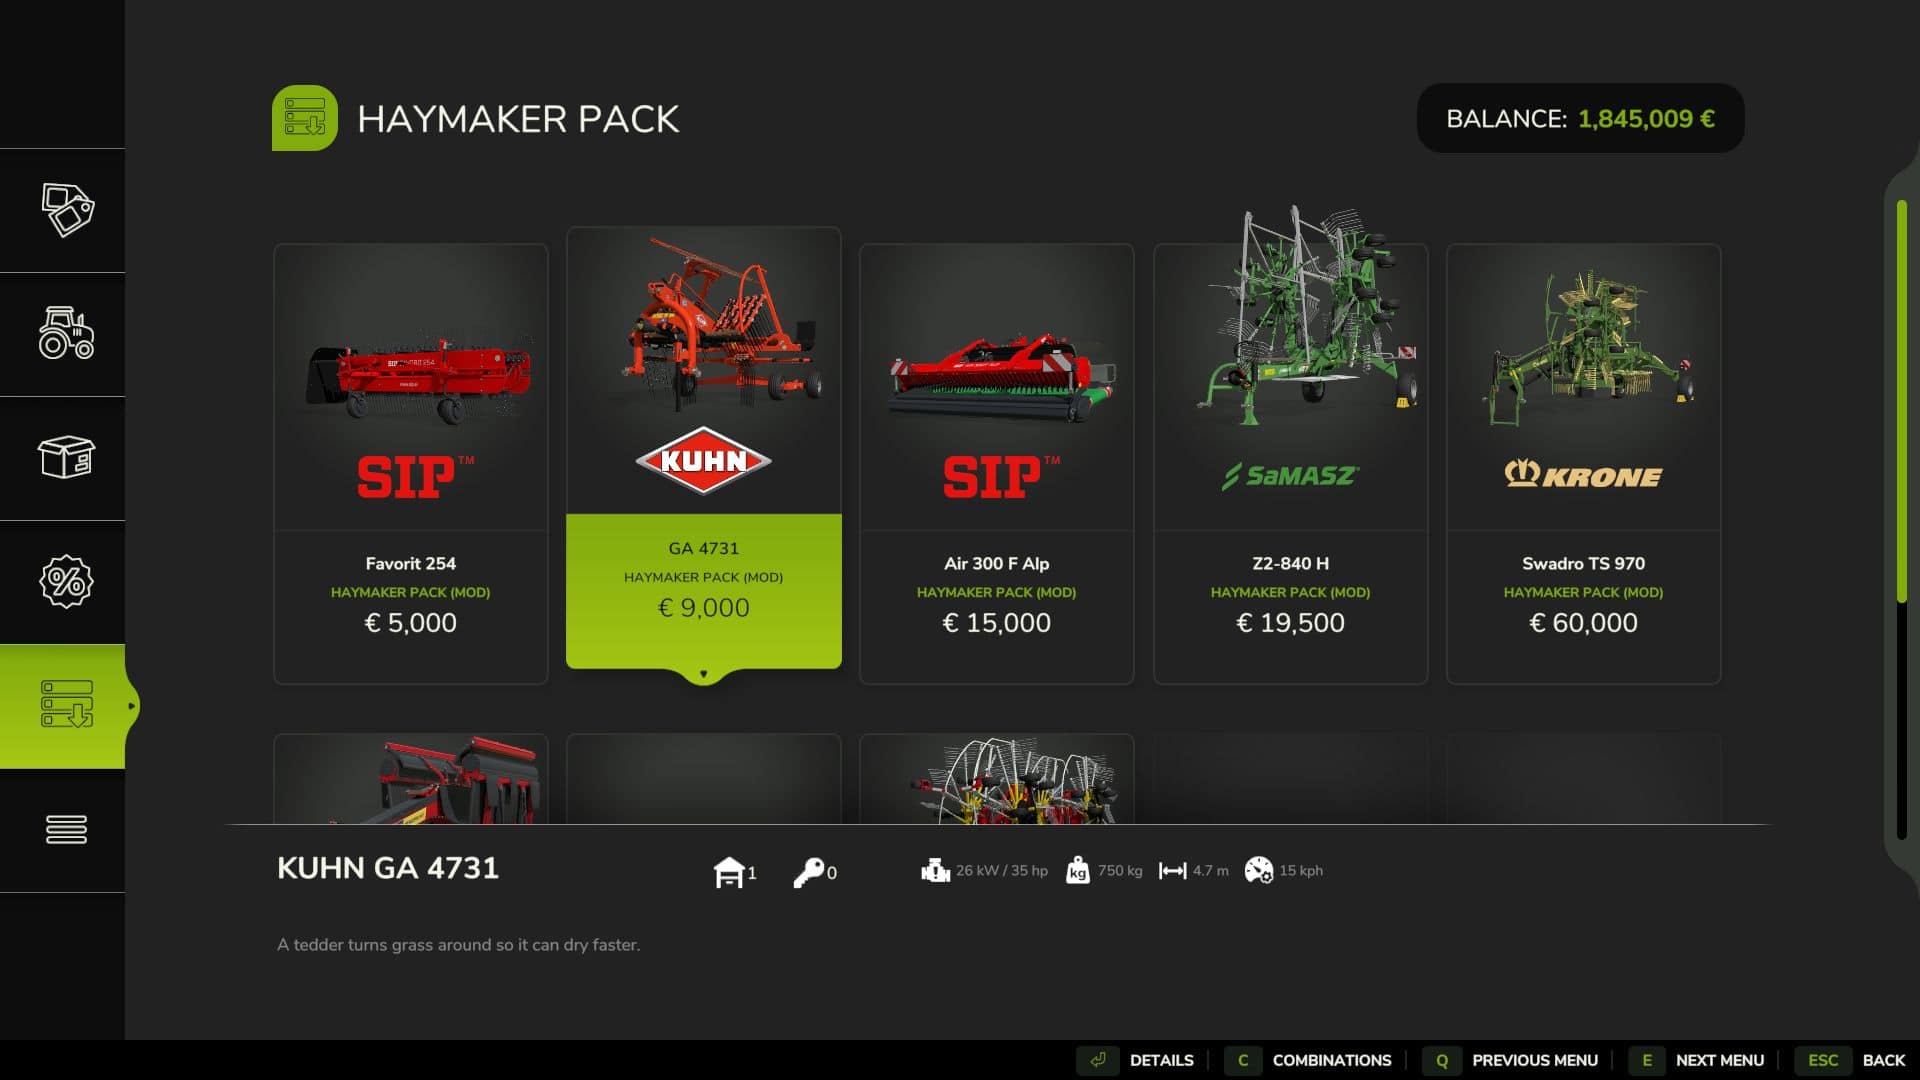Pick the SaMASZ Z2-840 H item
The height and width of the screenshot is (1080, 1920).
(1290, 464)
